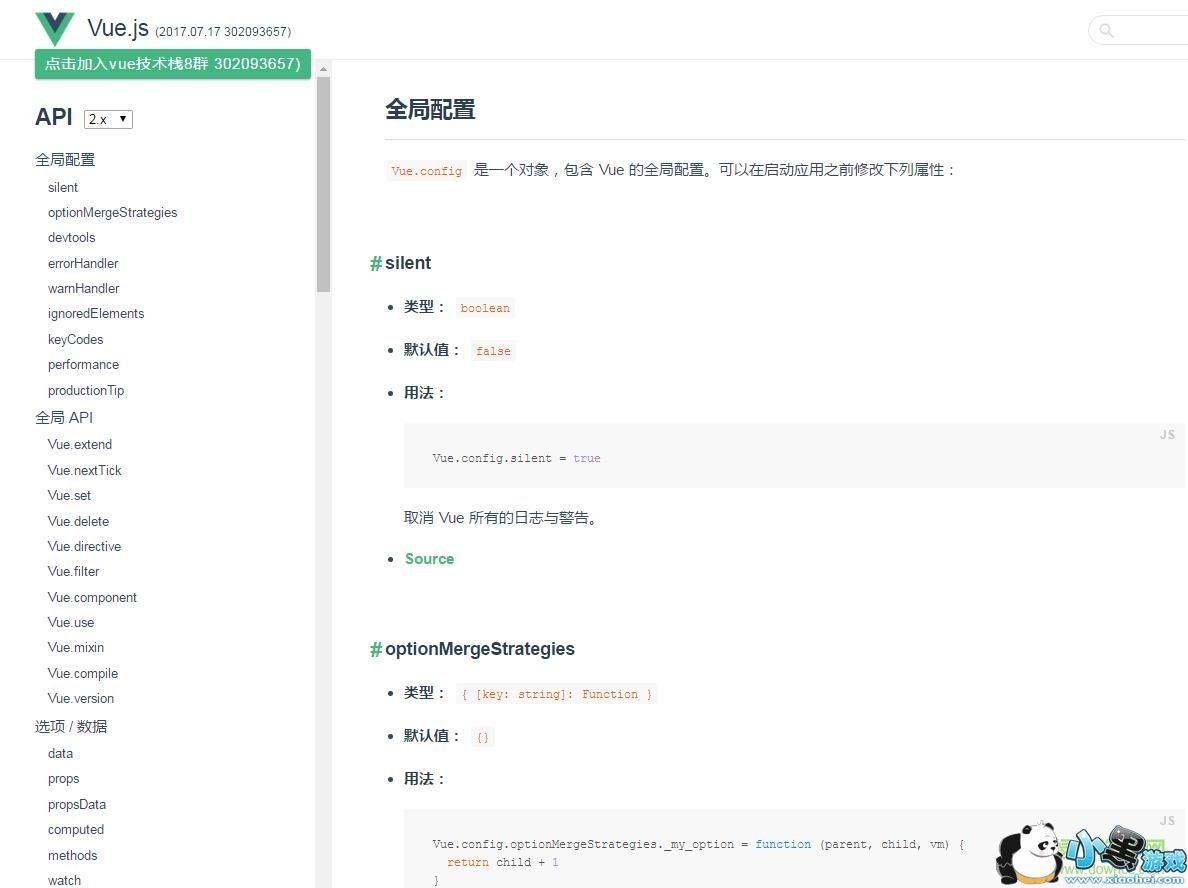Open Vue.set sidebar entry
This screenshot has height=888, width=1188.
[69, 496]
